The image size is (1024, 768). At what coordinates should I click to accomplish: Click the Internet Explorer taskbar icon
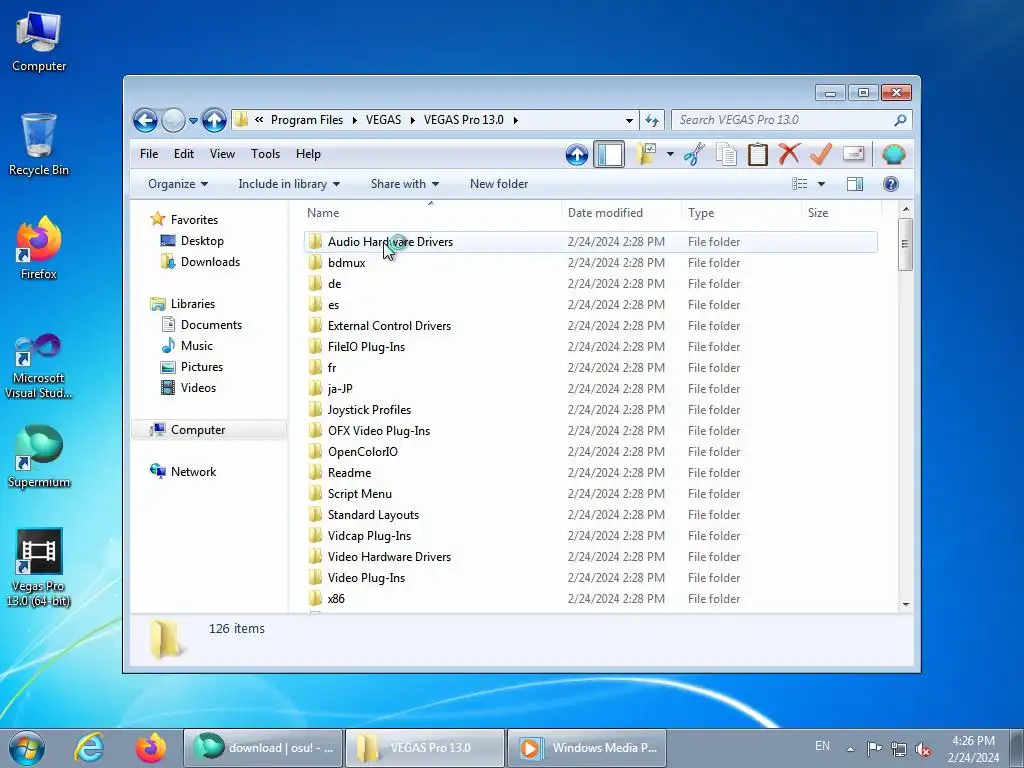tap(89, 748)
